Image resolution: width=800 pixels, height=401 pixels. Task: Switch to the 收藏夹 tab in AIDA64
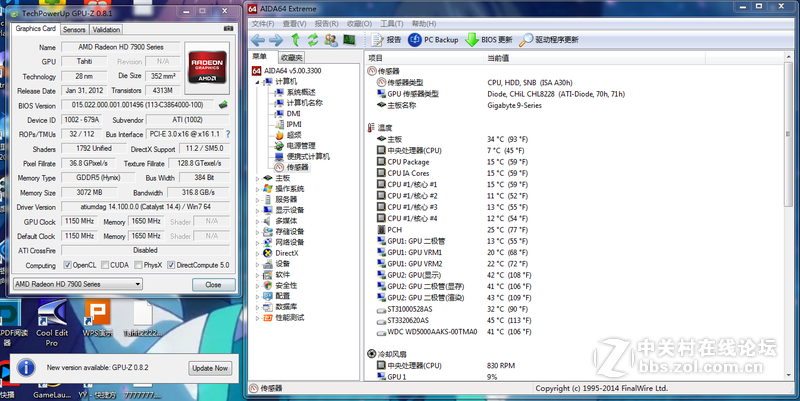(x=291, y=58)
